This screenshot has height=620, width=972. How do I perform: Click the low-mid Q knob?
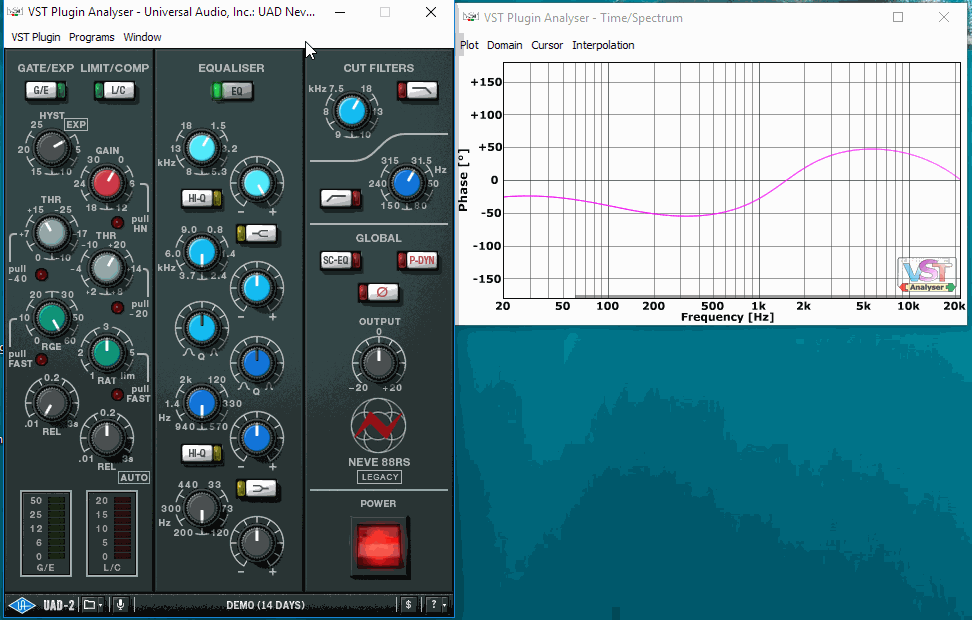tap(257, 363)
